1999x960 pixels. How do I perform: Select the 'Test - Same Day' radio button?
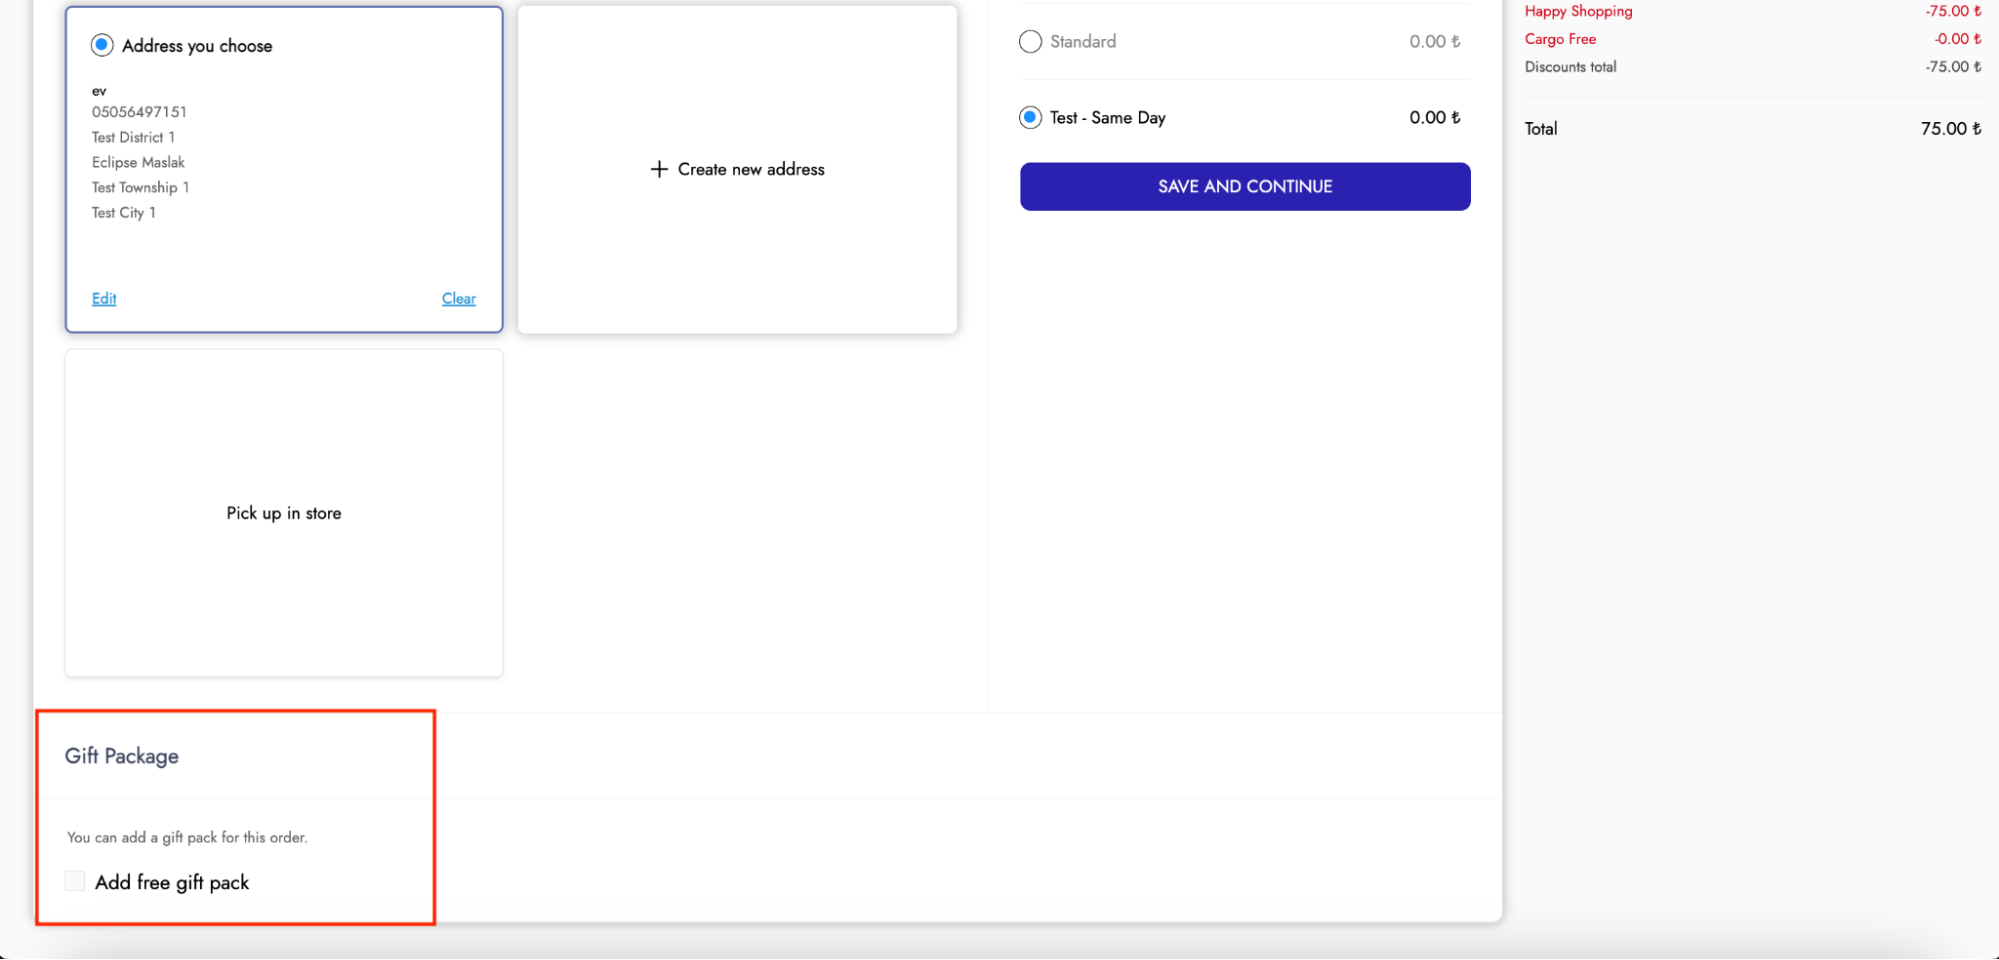click(x=1030, y=118)
